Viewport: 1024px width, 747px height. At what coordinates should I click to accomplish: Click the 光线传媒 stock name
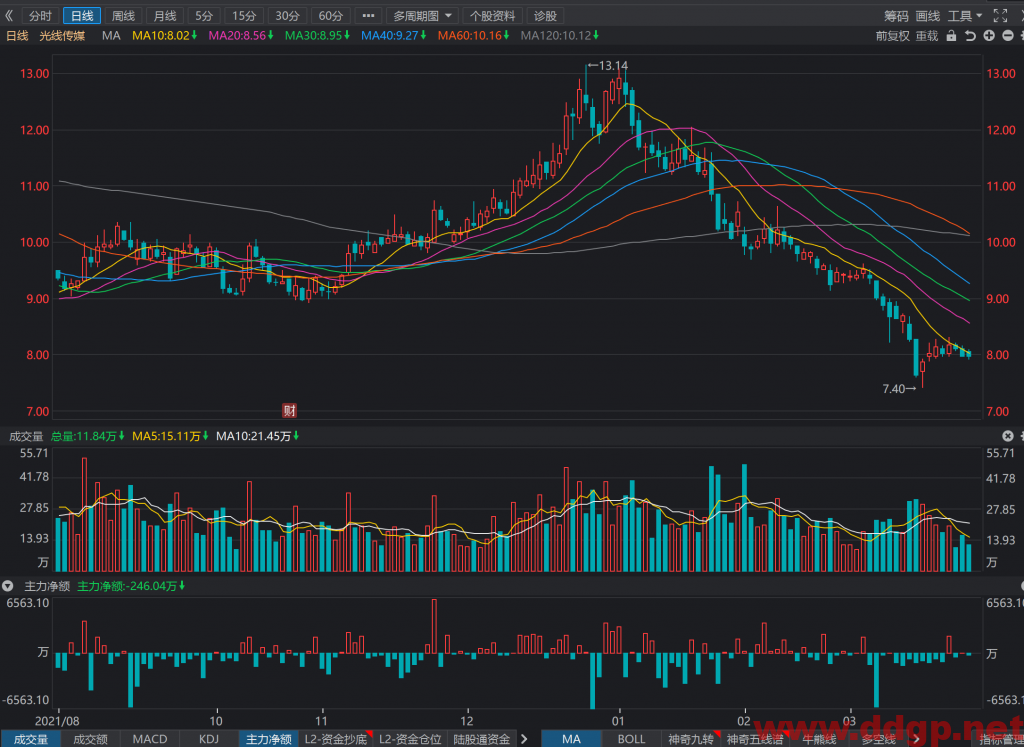point(62,35)
